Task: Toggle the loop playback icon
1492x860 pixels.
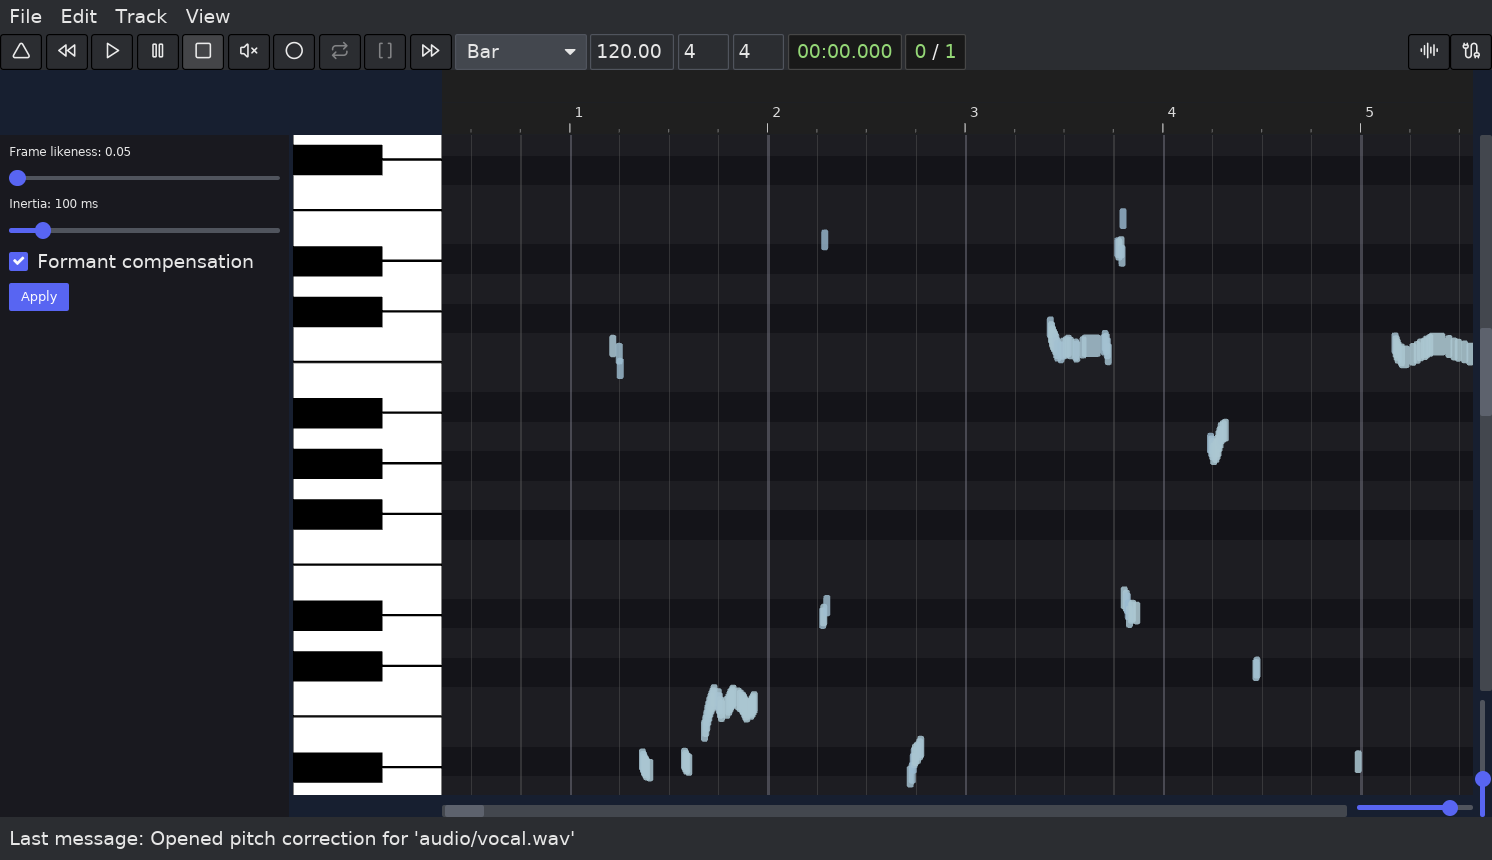Action: 339,51
